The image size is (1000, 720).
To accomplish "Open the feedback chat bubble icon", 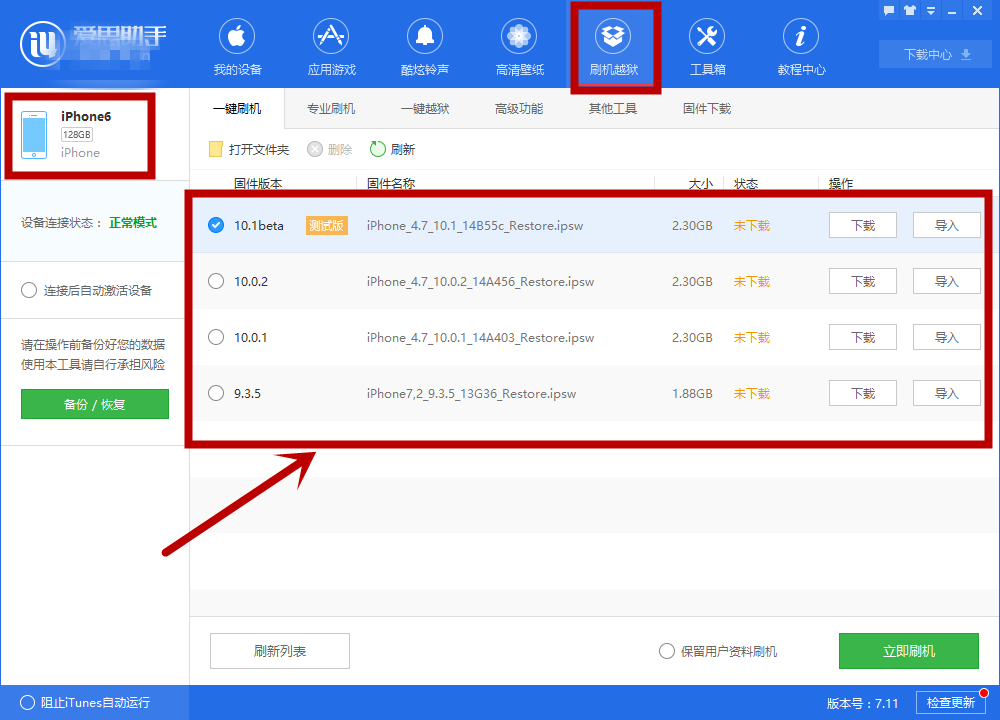I will [889, 10].
